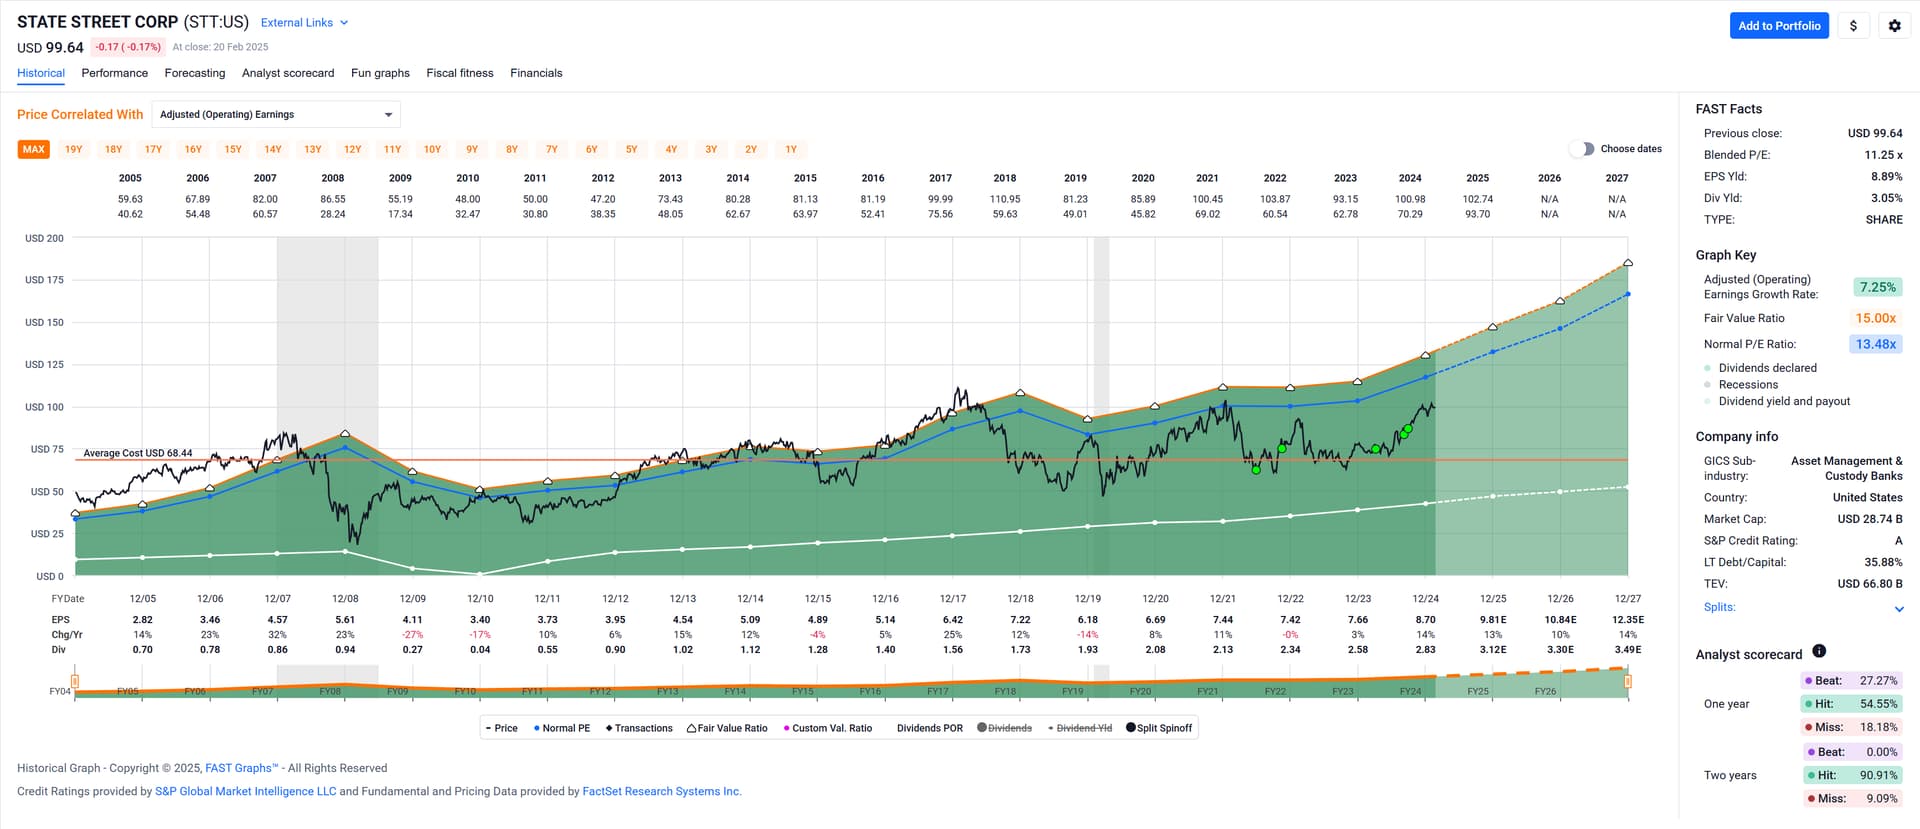Expand the Splits section chevron
1920x829 pixels.
click(x=1899, y=609)
